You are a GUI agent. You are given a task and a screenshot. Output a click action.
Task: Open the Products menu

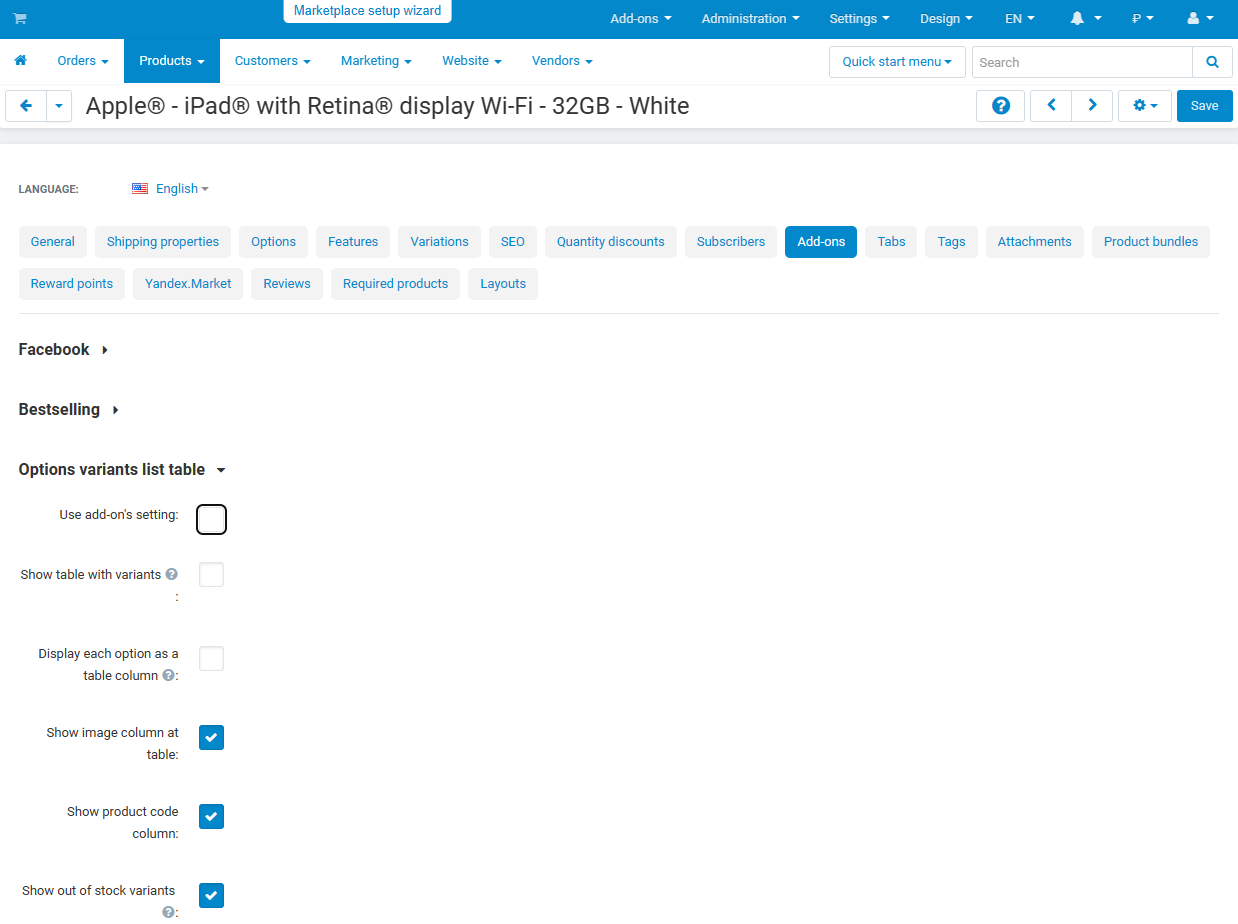(172, 61)
